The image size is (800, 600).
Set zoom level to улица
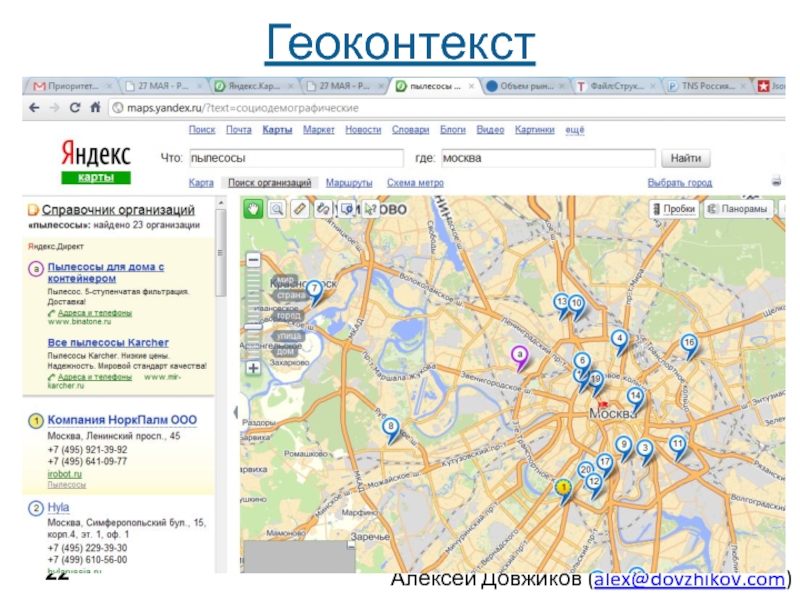[x=289, y=336]
